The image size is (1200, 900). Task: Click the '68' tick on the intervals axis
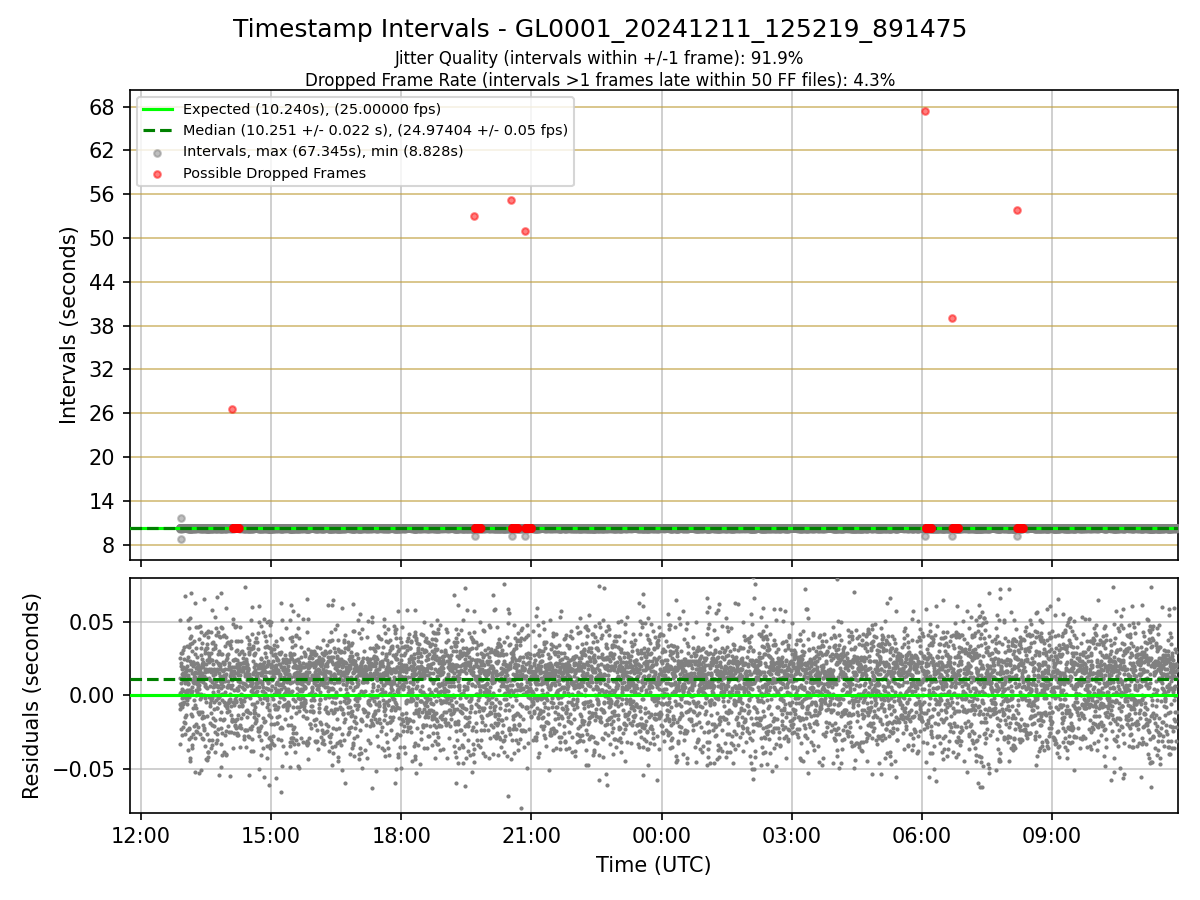(103, 107)
